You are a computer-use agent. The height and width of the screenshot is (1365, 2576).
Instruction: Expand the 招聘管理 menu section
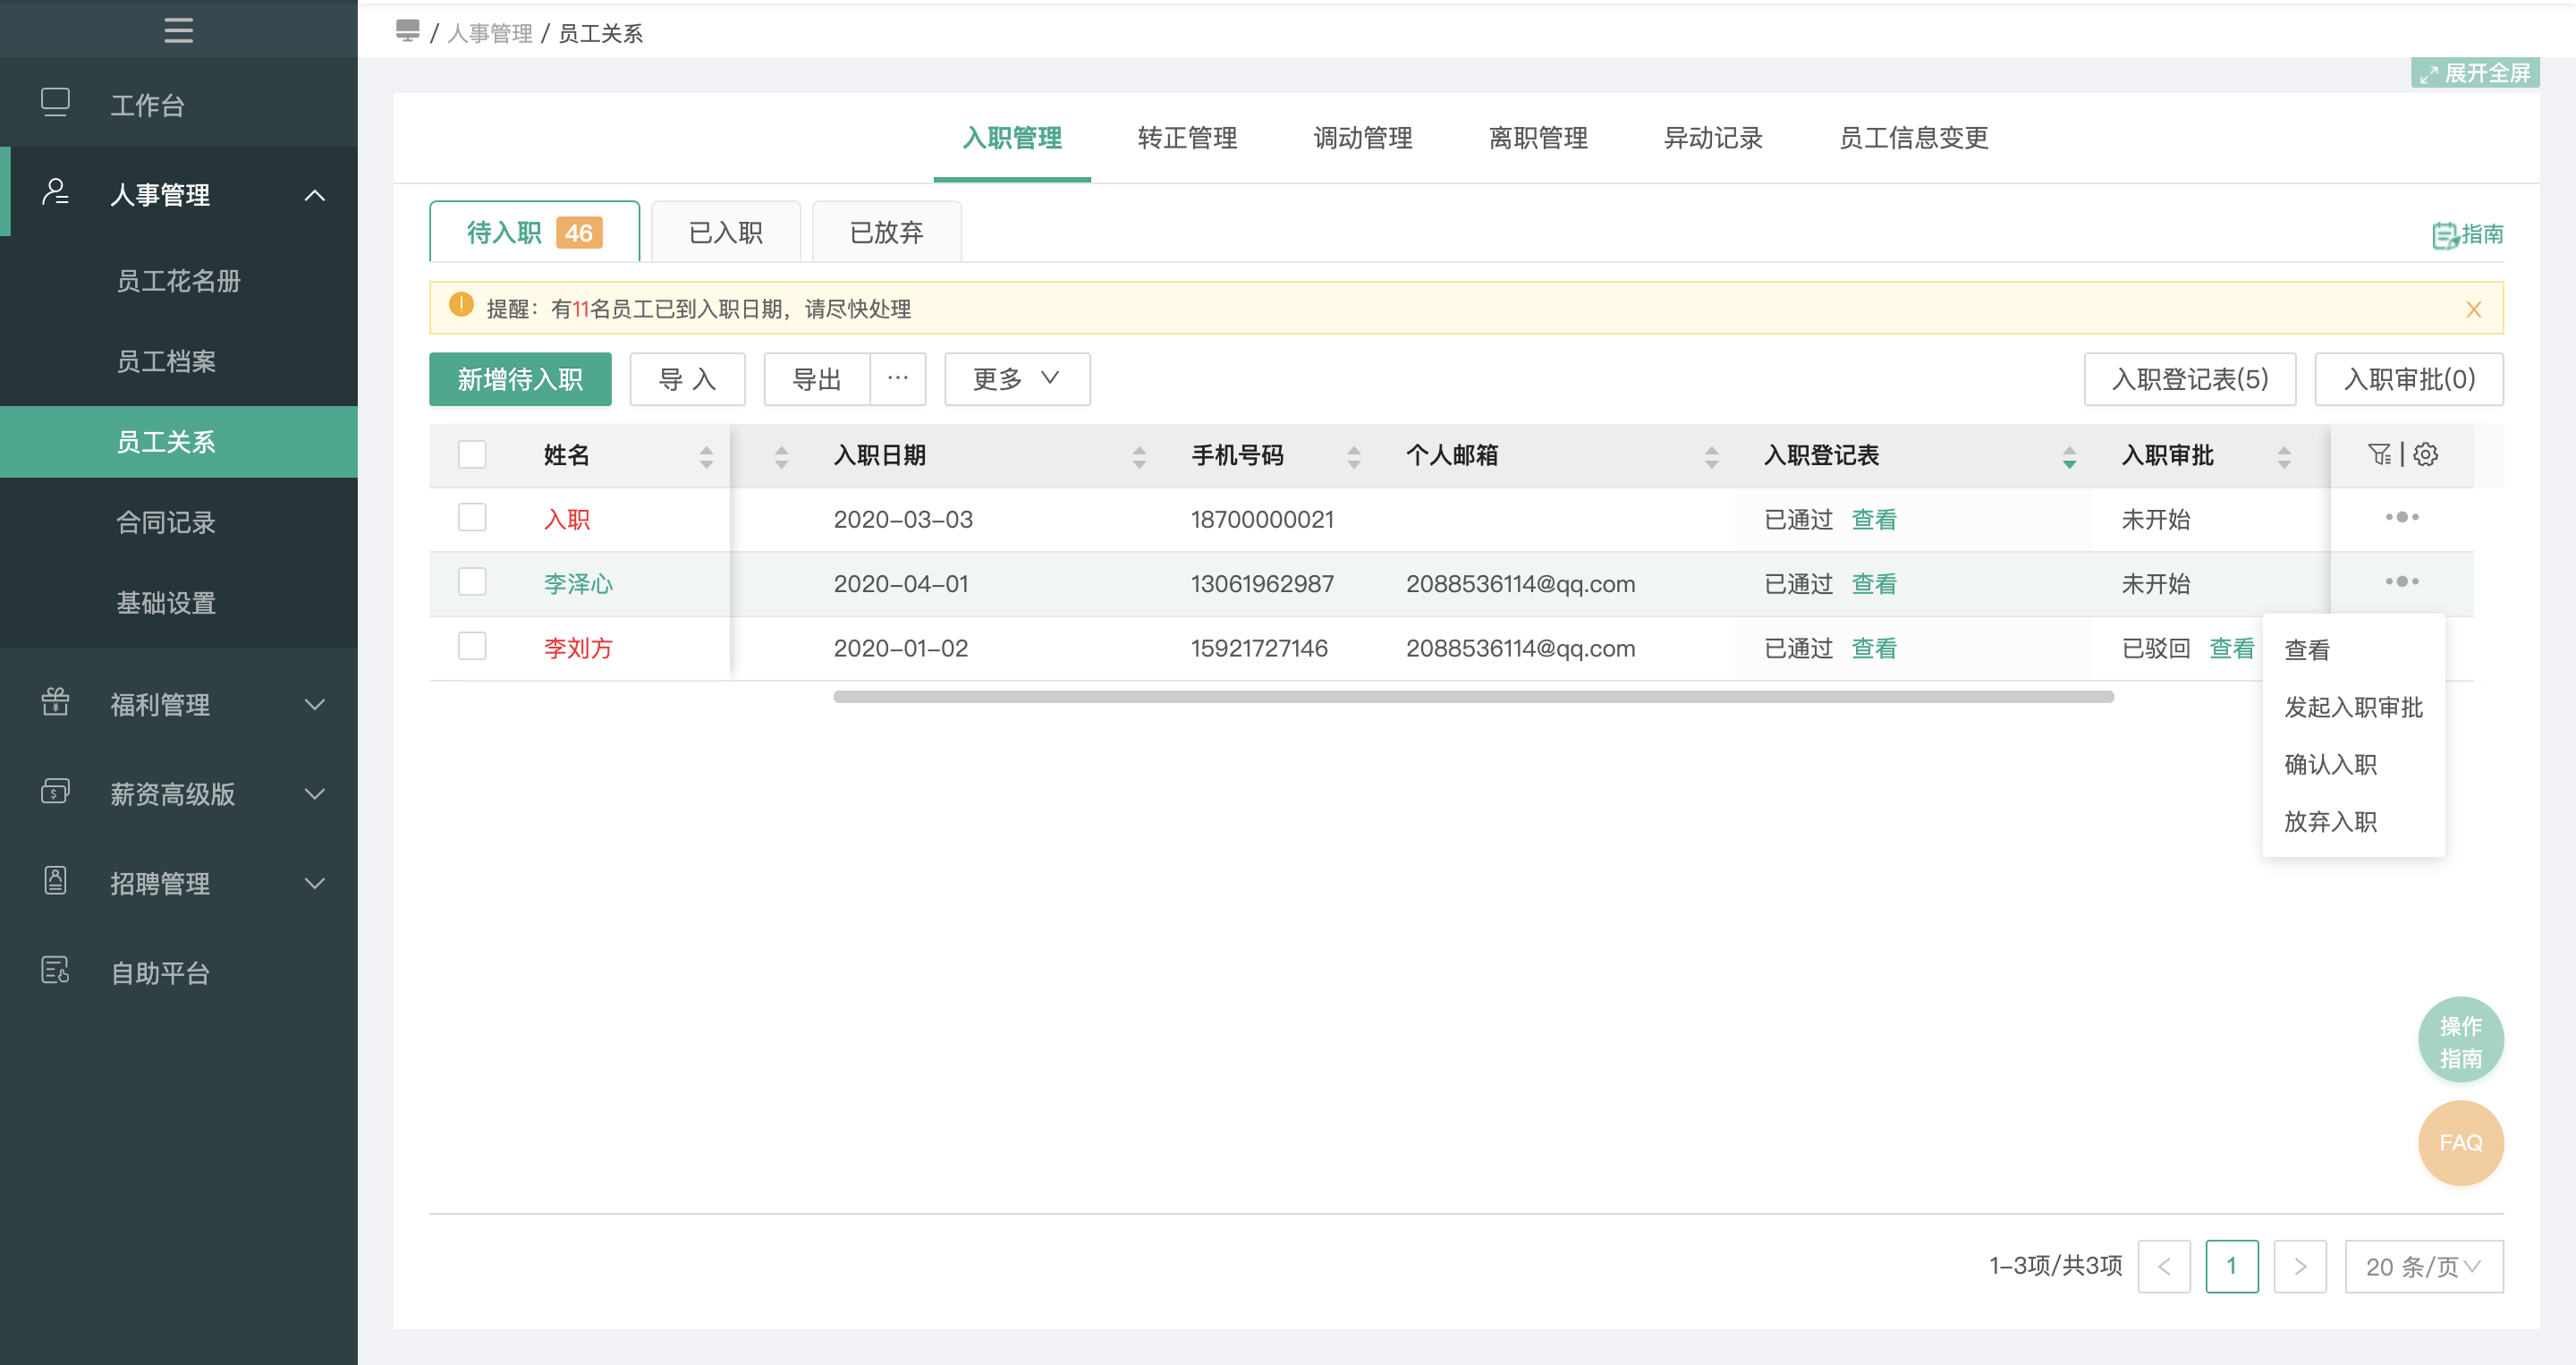tap(314, 884)
